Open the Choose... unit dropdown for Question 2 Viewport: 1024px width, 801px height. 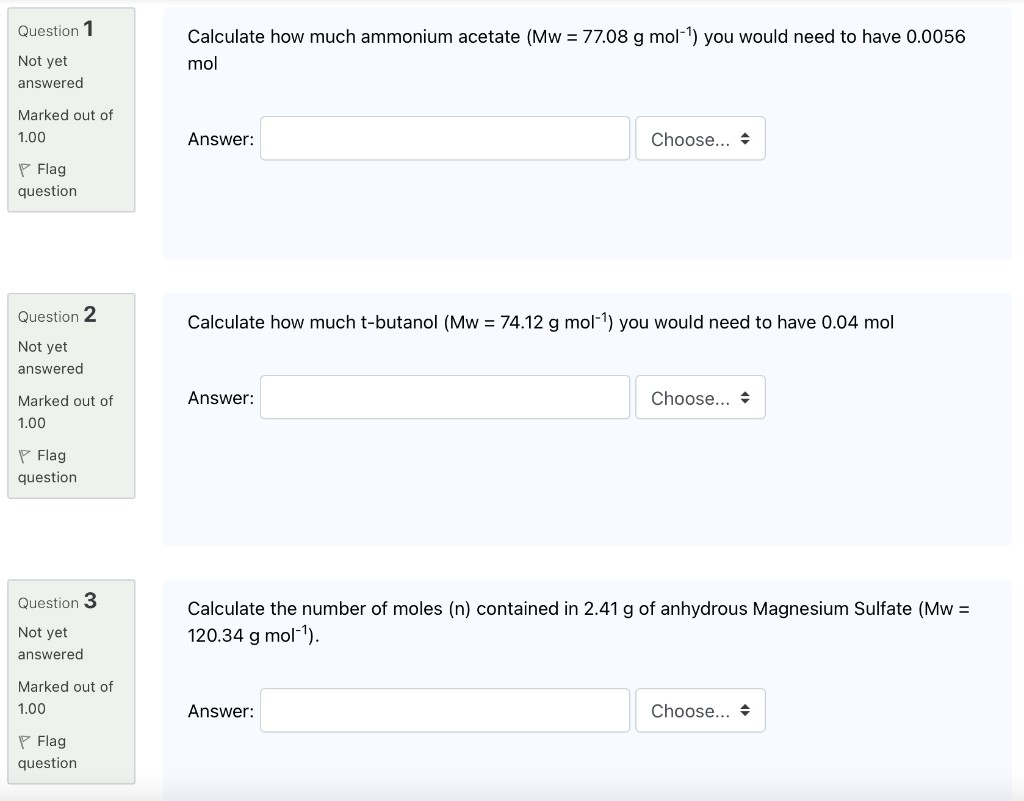tap(700, 397)
